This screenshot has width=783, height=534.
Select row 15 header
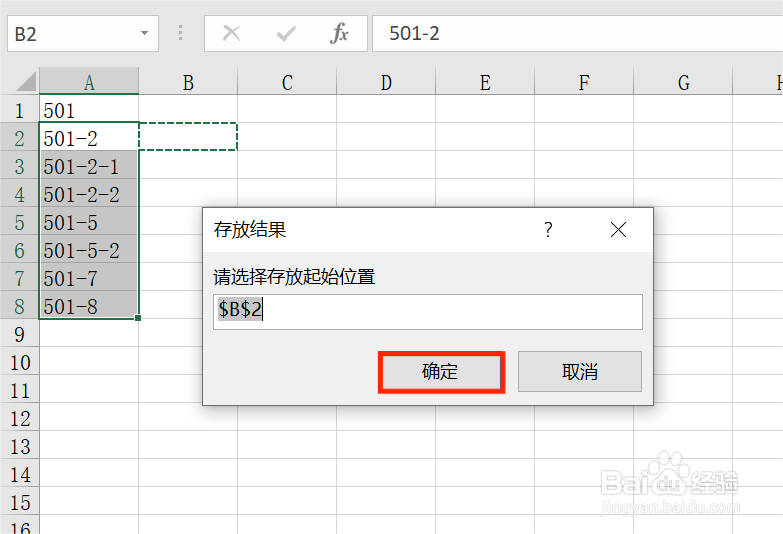[x=19, y=502]
